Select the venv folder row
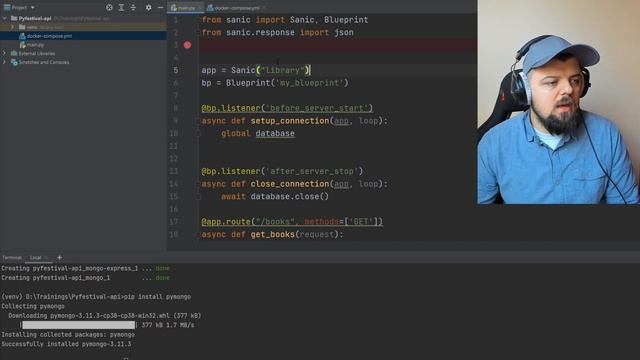This screenshot has height=360, width=640. tap(83, 27)
